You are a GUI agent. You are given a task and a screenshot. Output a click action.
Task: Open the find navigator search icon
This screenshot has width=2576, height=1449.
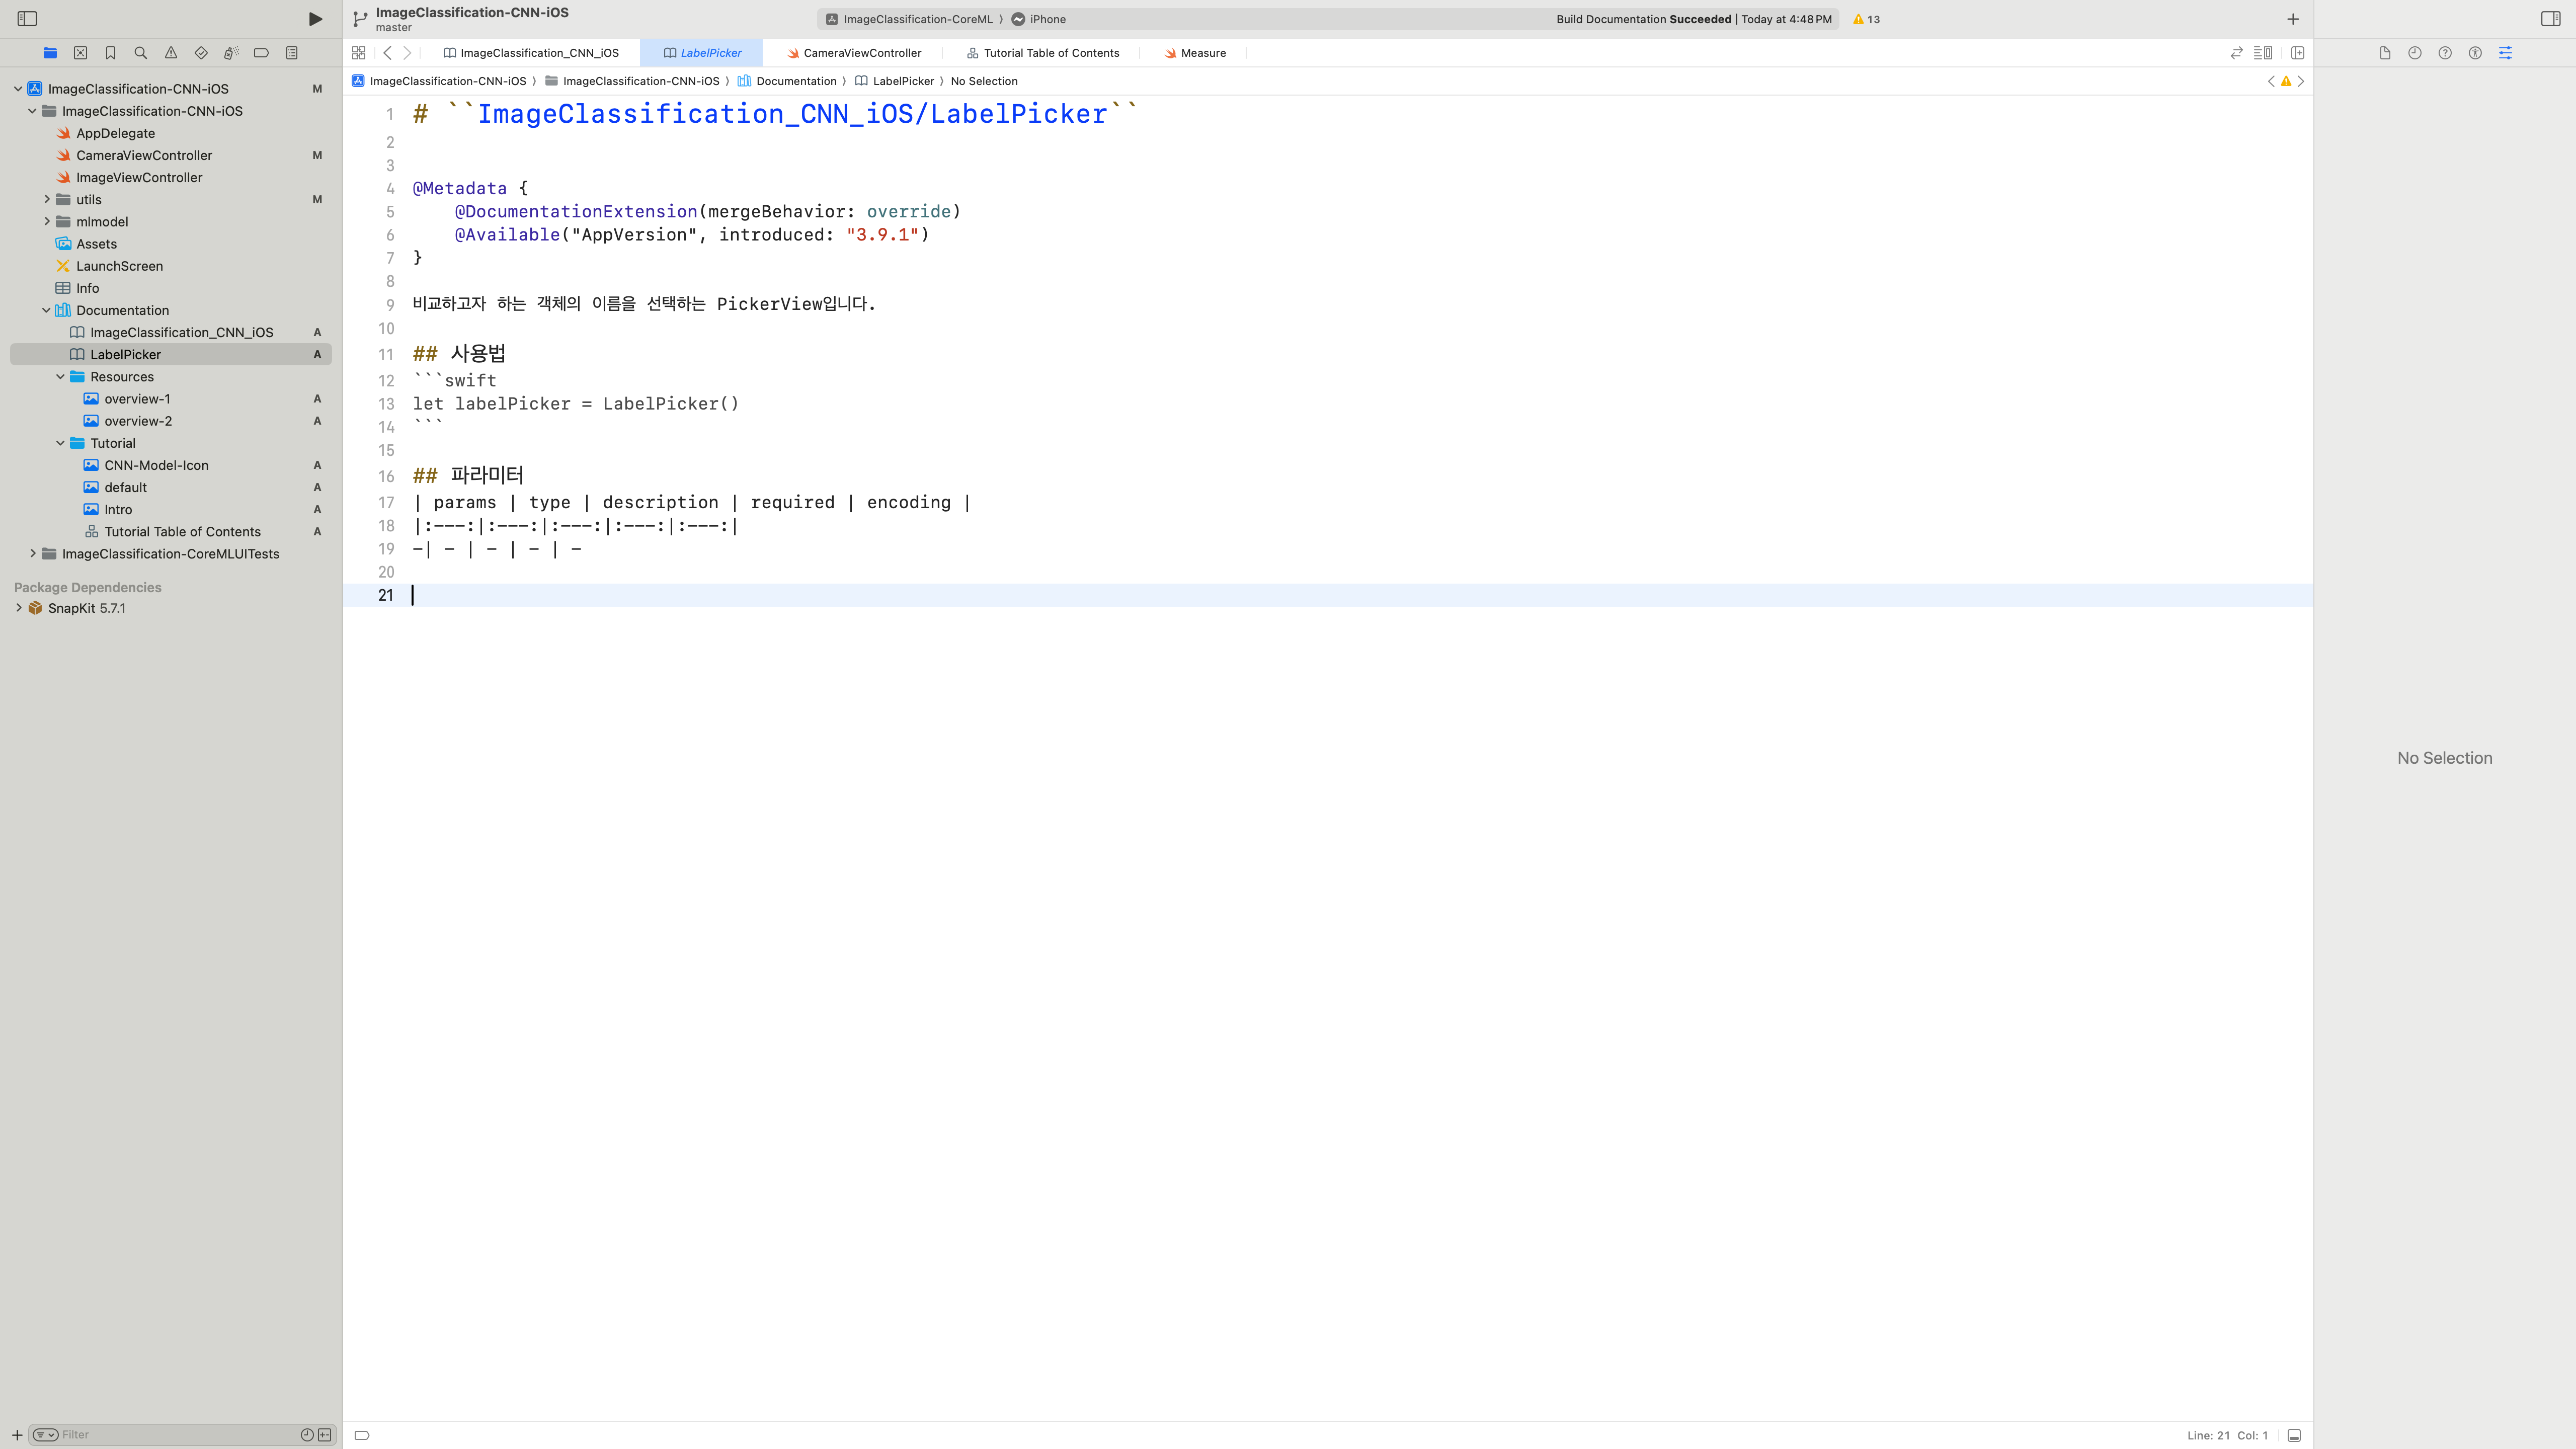pyautogui.click(x=141, y=53)
